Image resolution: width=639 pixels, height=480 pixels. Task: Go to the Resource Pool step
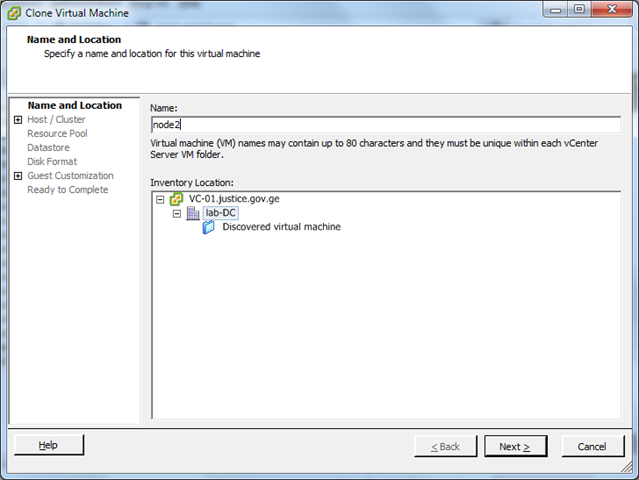[x=57, y=133]
